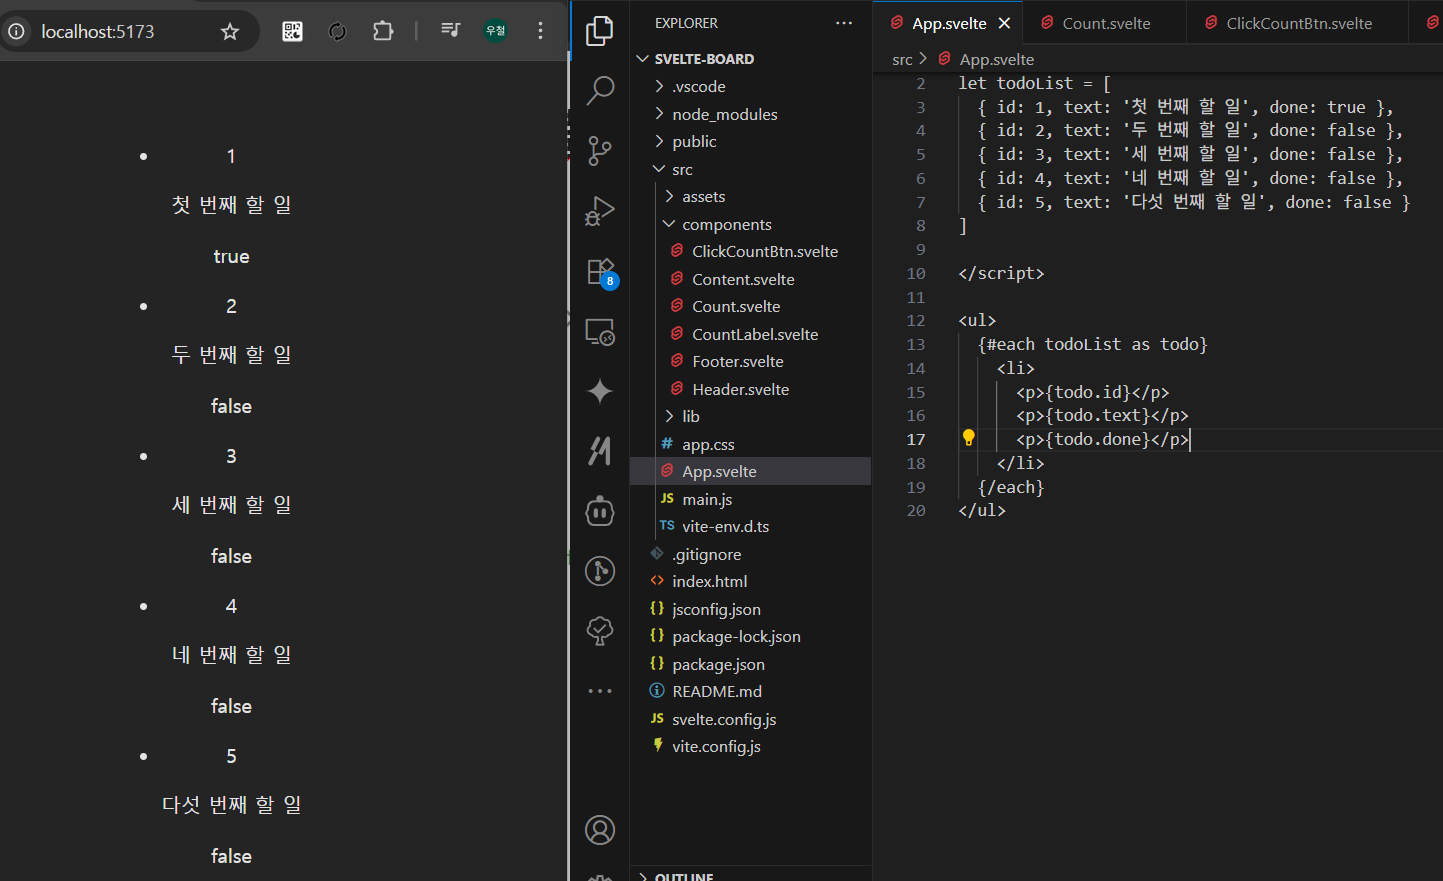The width and height of the screenshot is (1443, 881).
Task: Open index.html in the file tree
Action: pos(751,581)
